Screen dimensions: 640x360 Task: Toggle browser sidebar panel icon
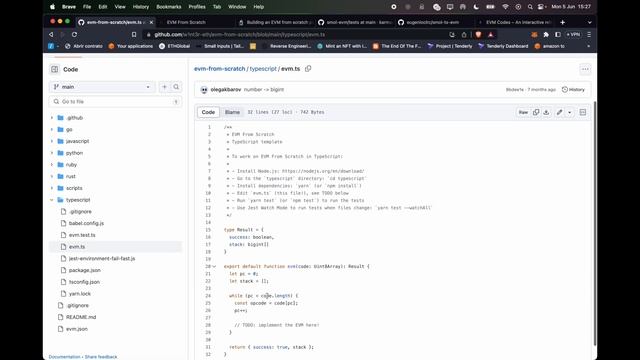tap(558, 35)
